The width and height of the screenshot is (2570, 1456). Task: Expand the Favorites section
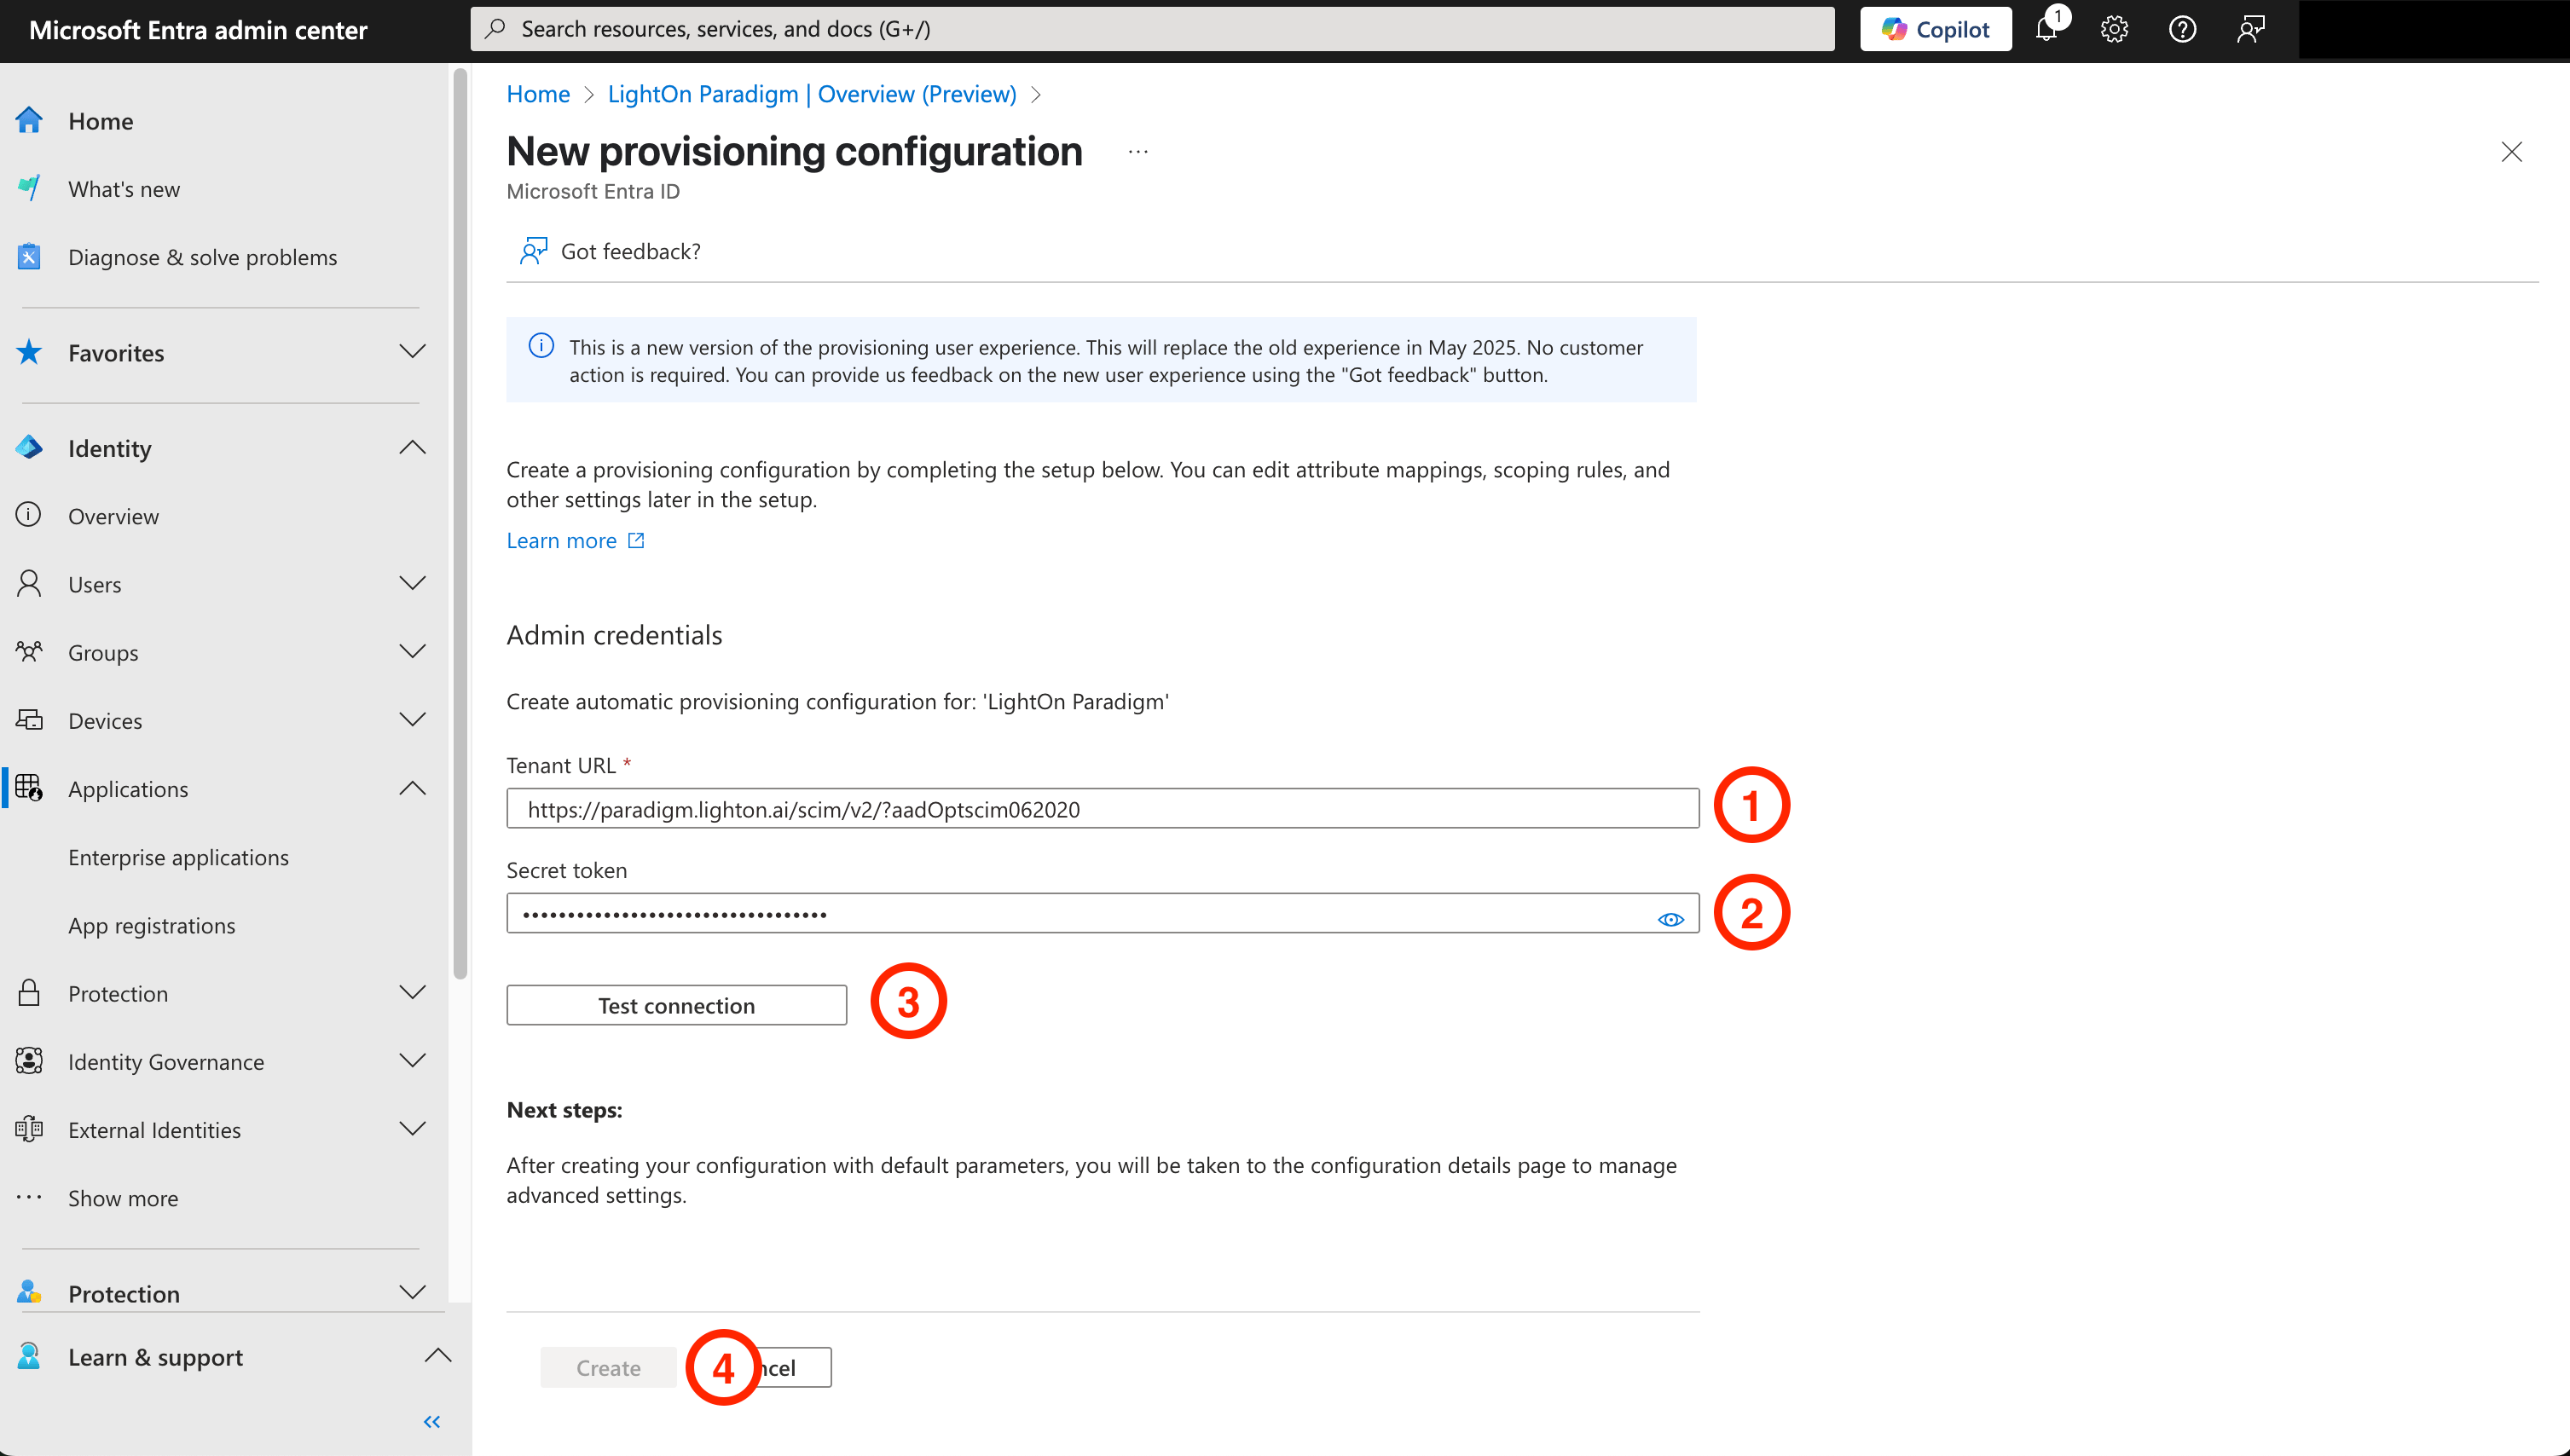pyautogui.click(x=411, y=352)
